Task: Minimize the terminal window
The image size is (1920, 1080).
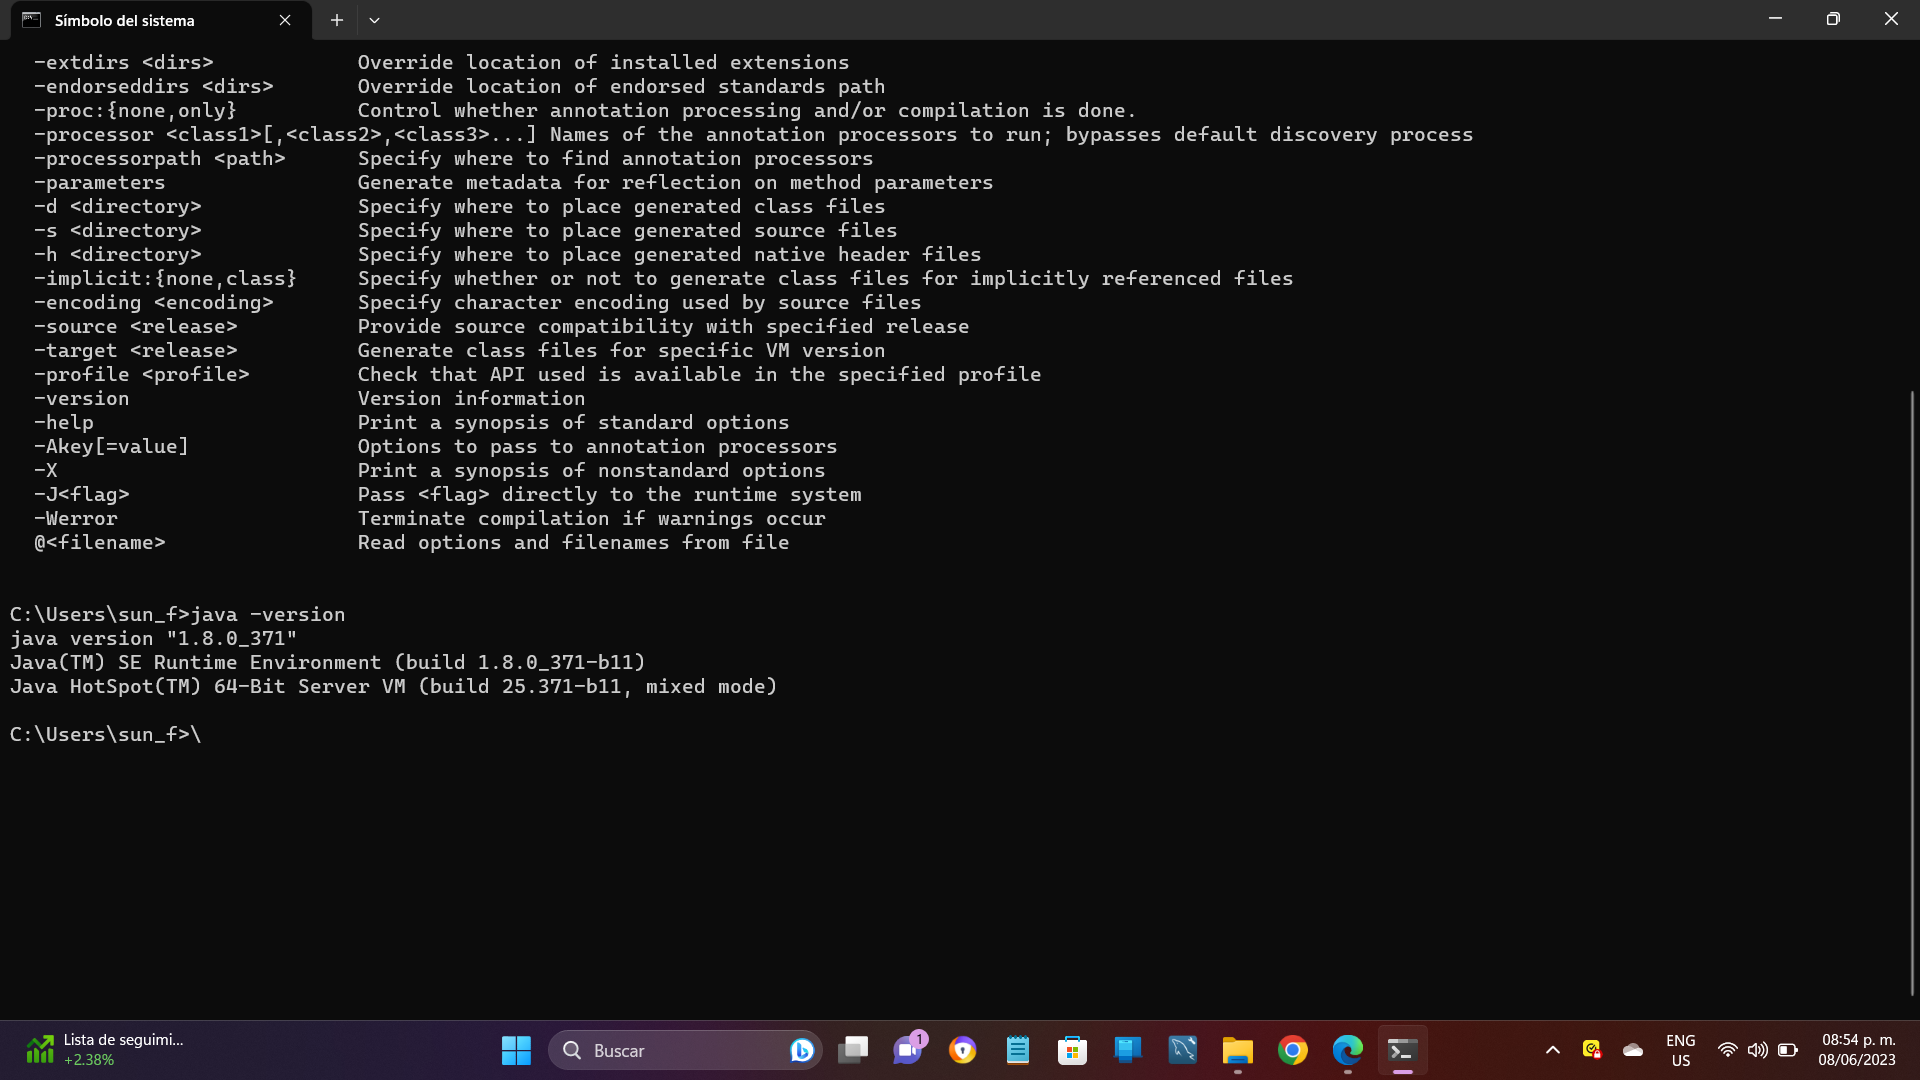Action: click(1775, 19)
